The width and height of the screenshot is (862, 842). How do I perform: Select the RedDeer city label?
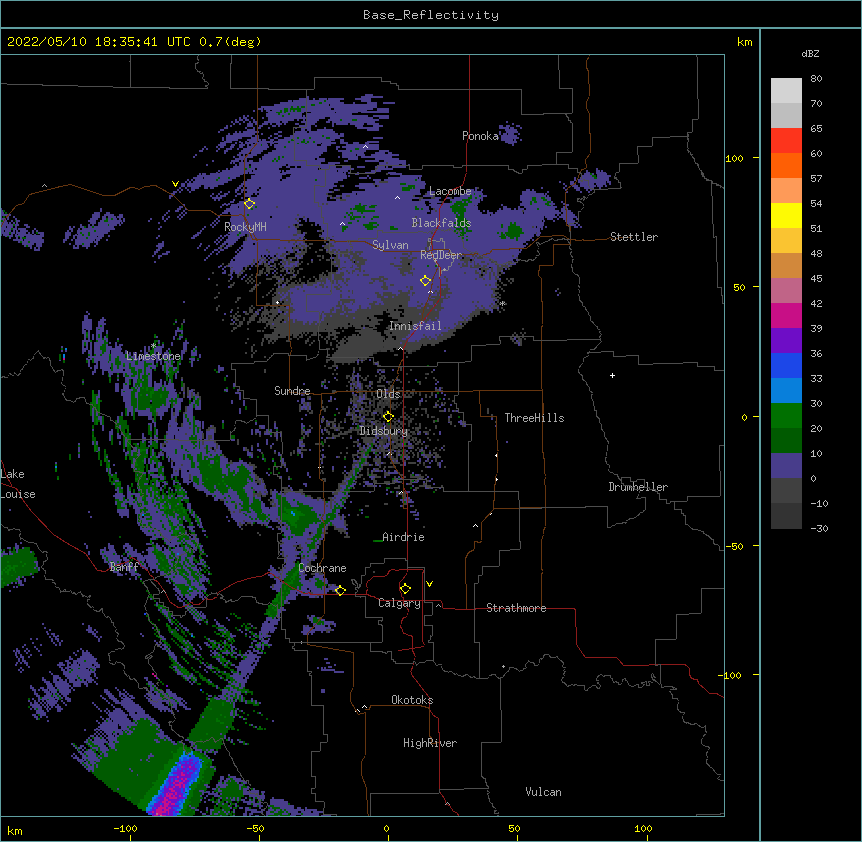point(441,255)
